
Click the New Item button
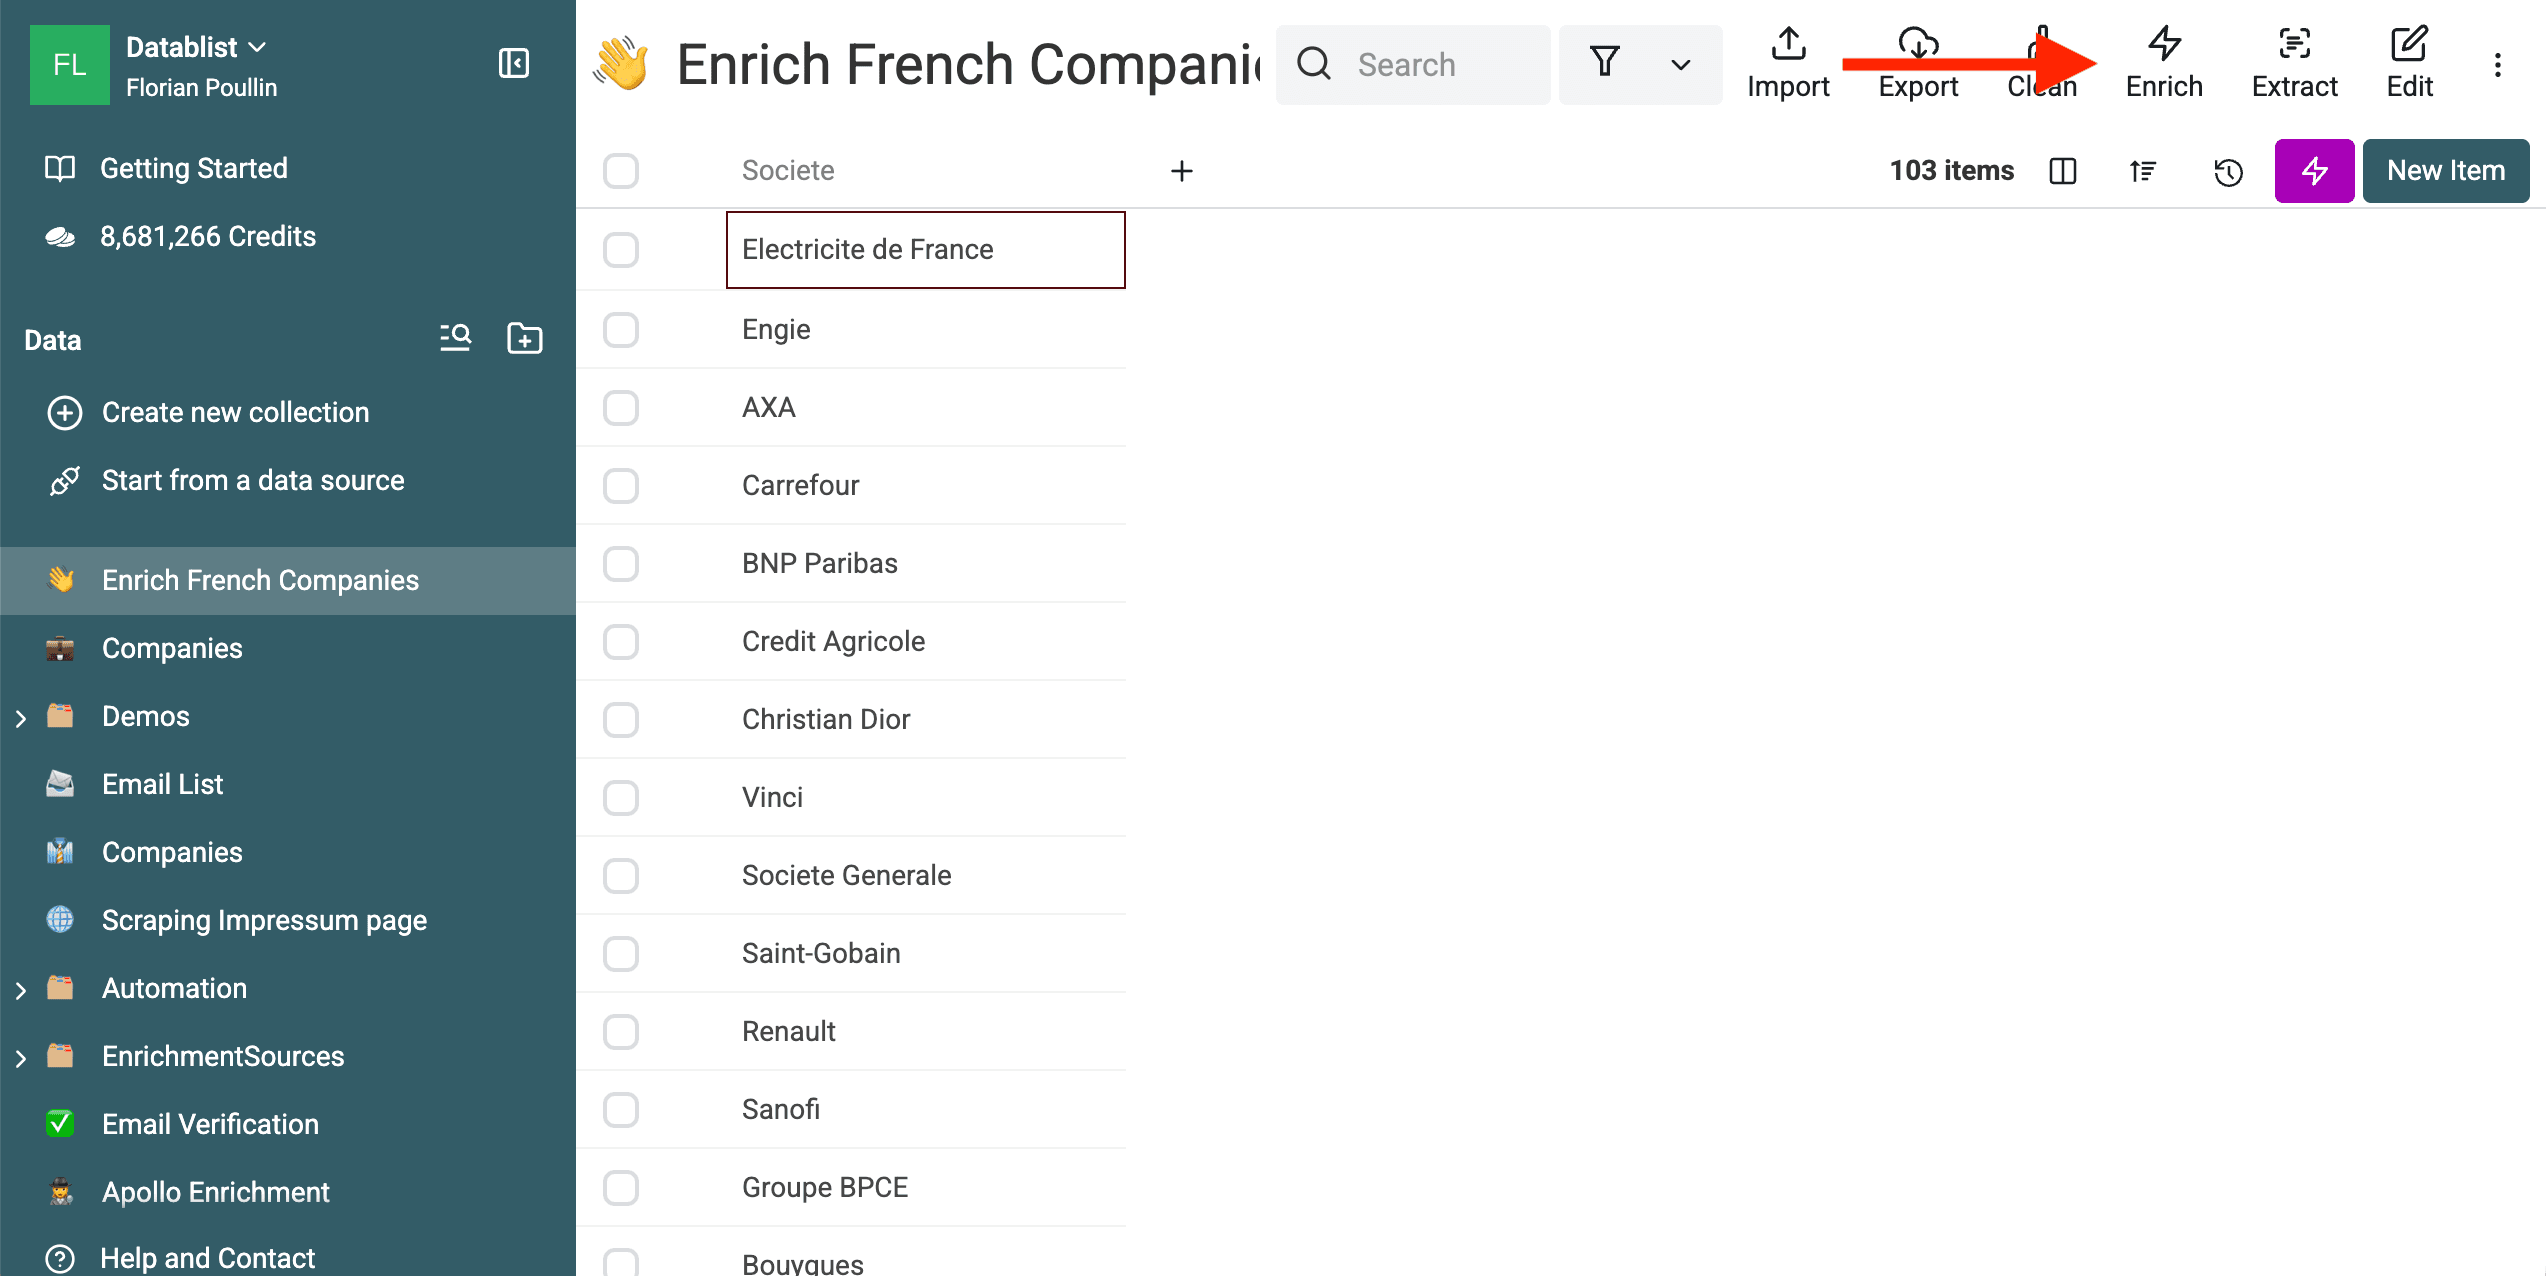(x=2446, y=171)
